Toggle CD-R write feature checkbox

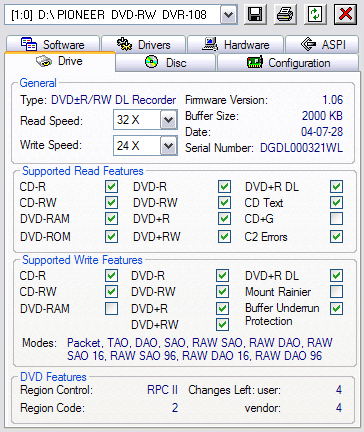pyautogui.click(x=111, y=276)
